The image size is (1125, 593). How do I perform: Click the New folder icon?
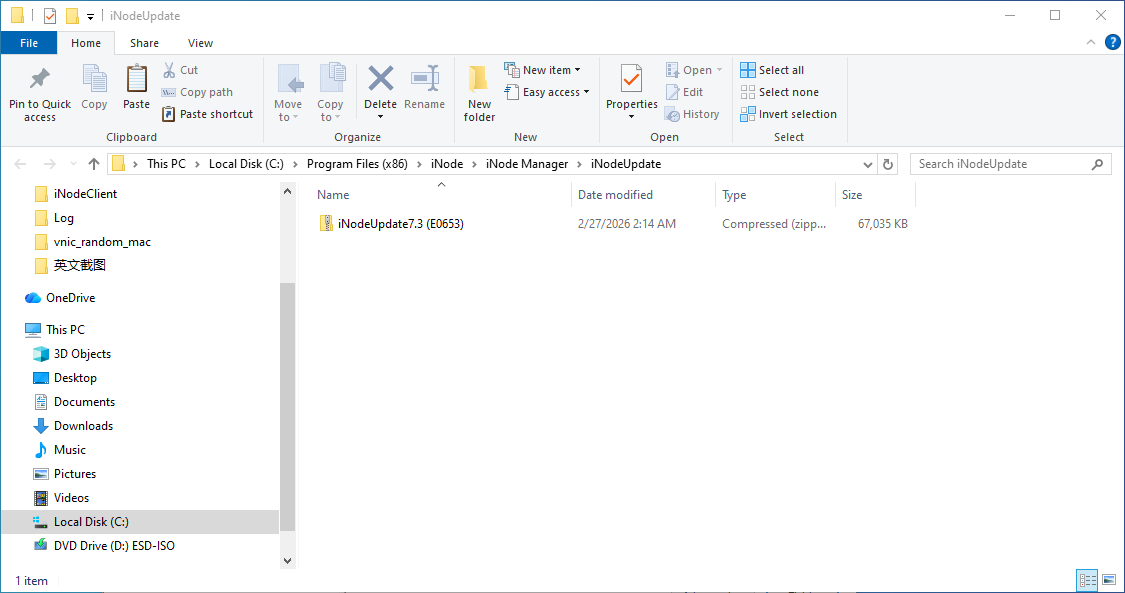point(479,80)
